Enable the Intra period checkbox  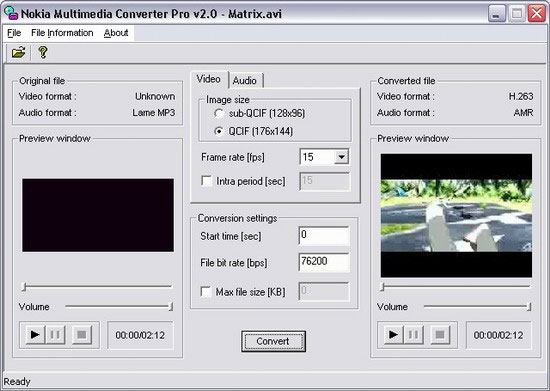[207, 181]
